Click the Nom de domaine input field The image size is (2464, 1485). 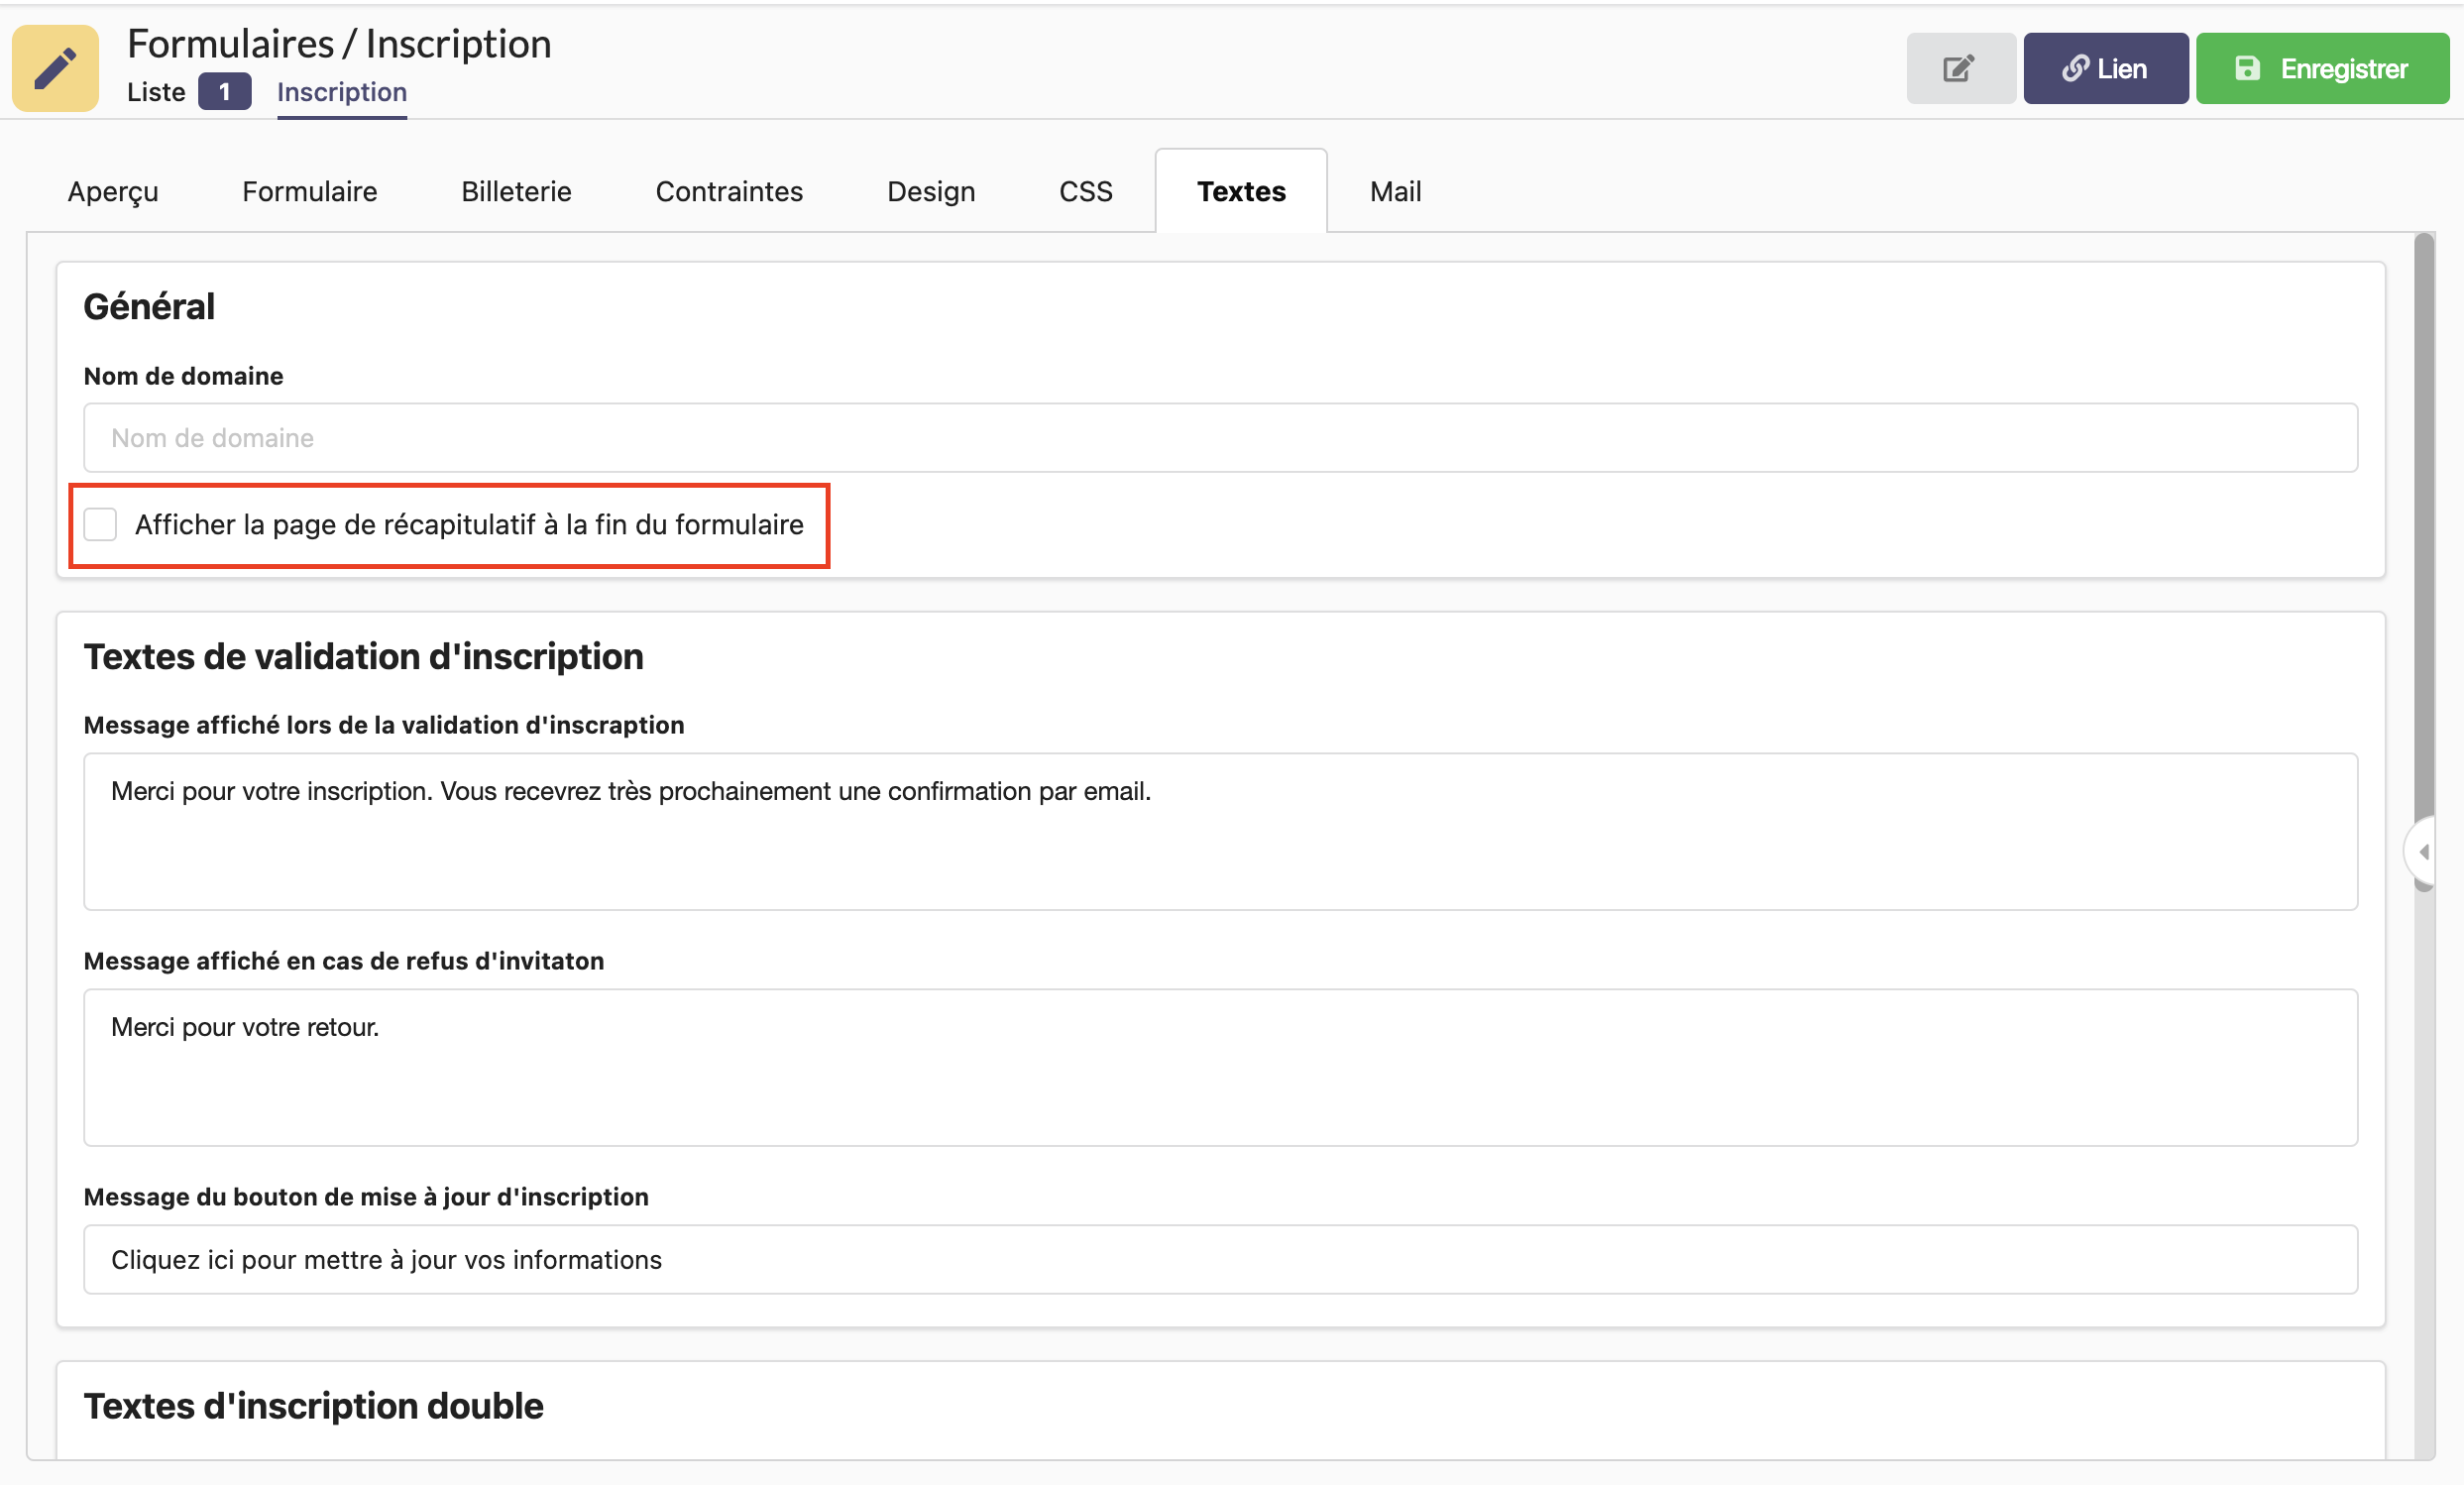[x=1220, y=438]
